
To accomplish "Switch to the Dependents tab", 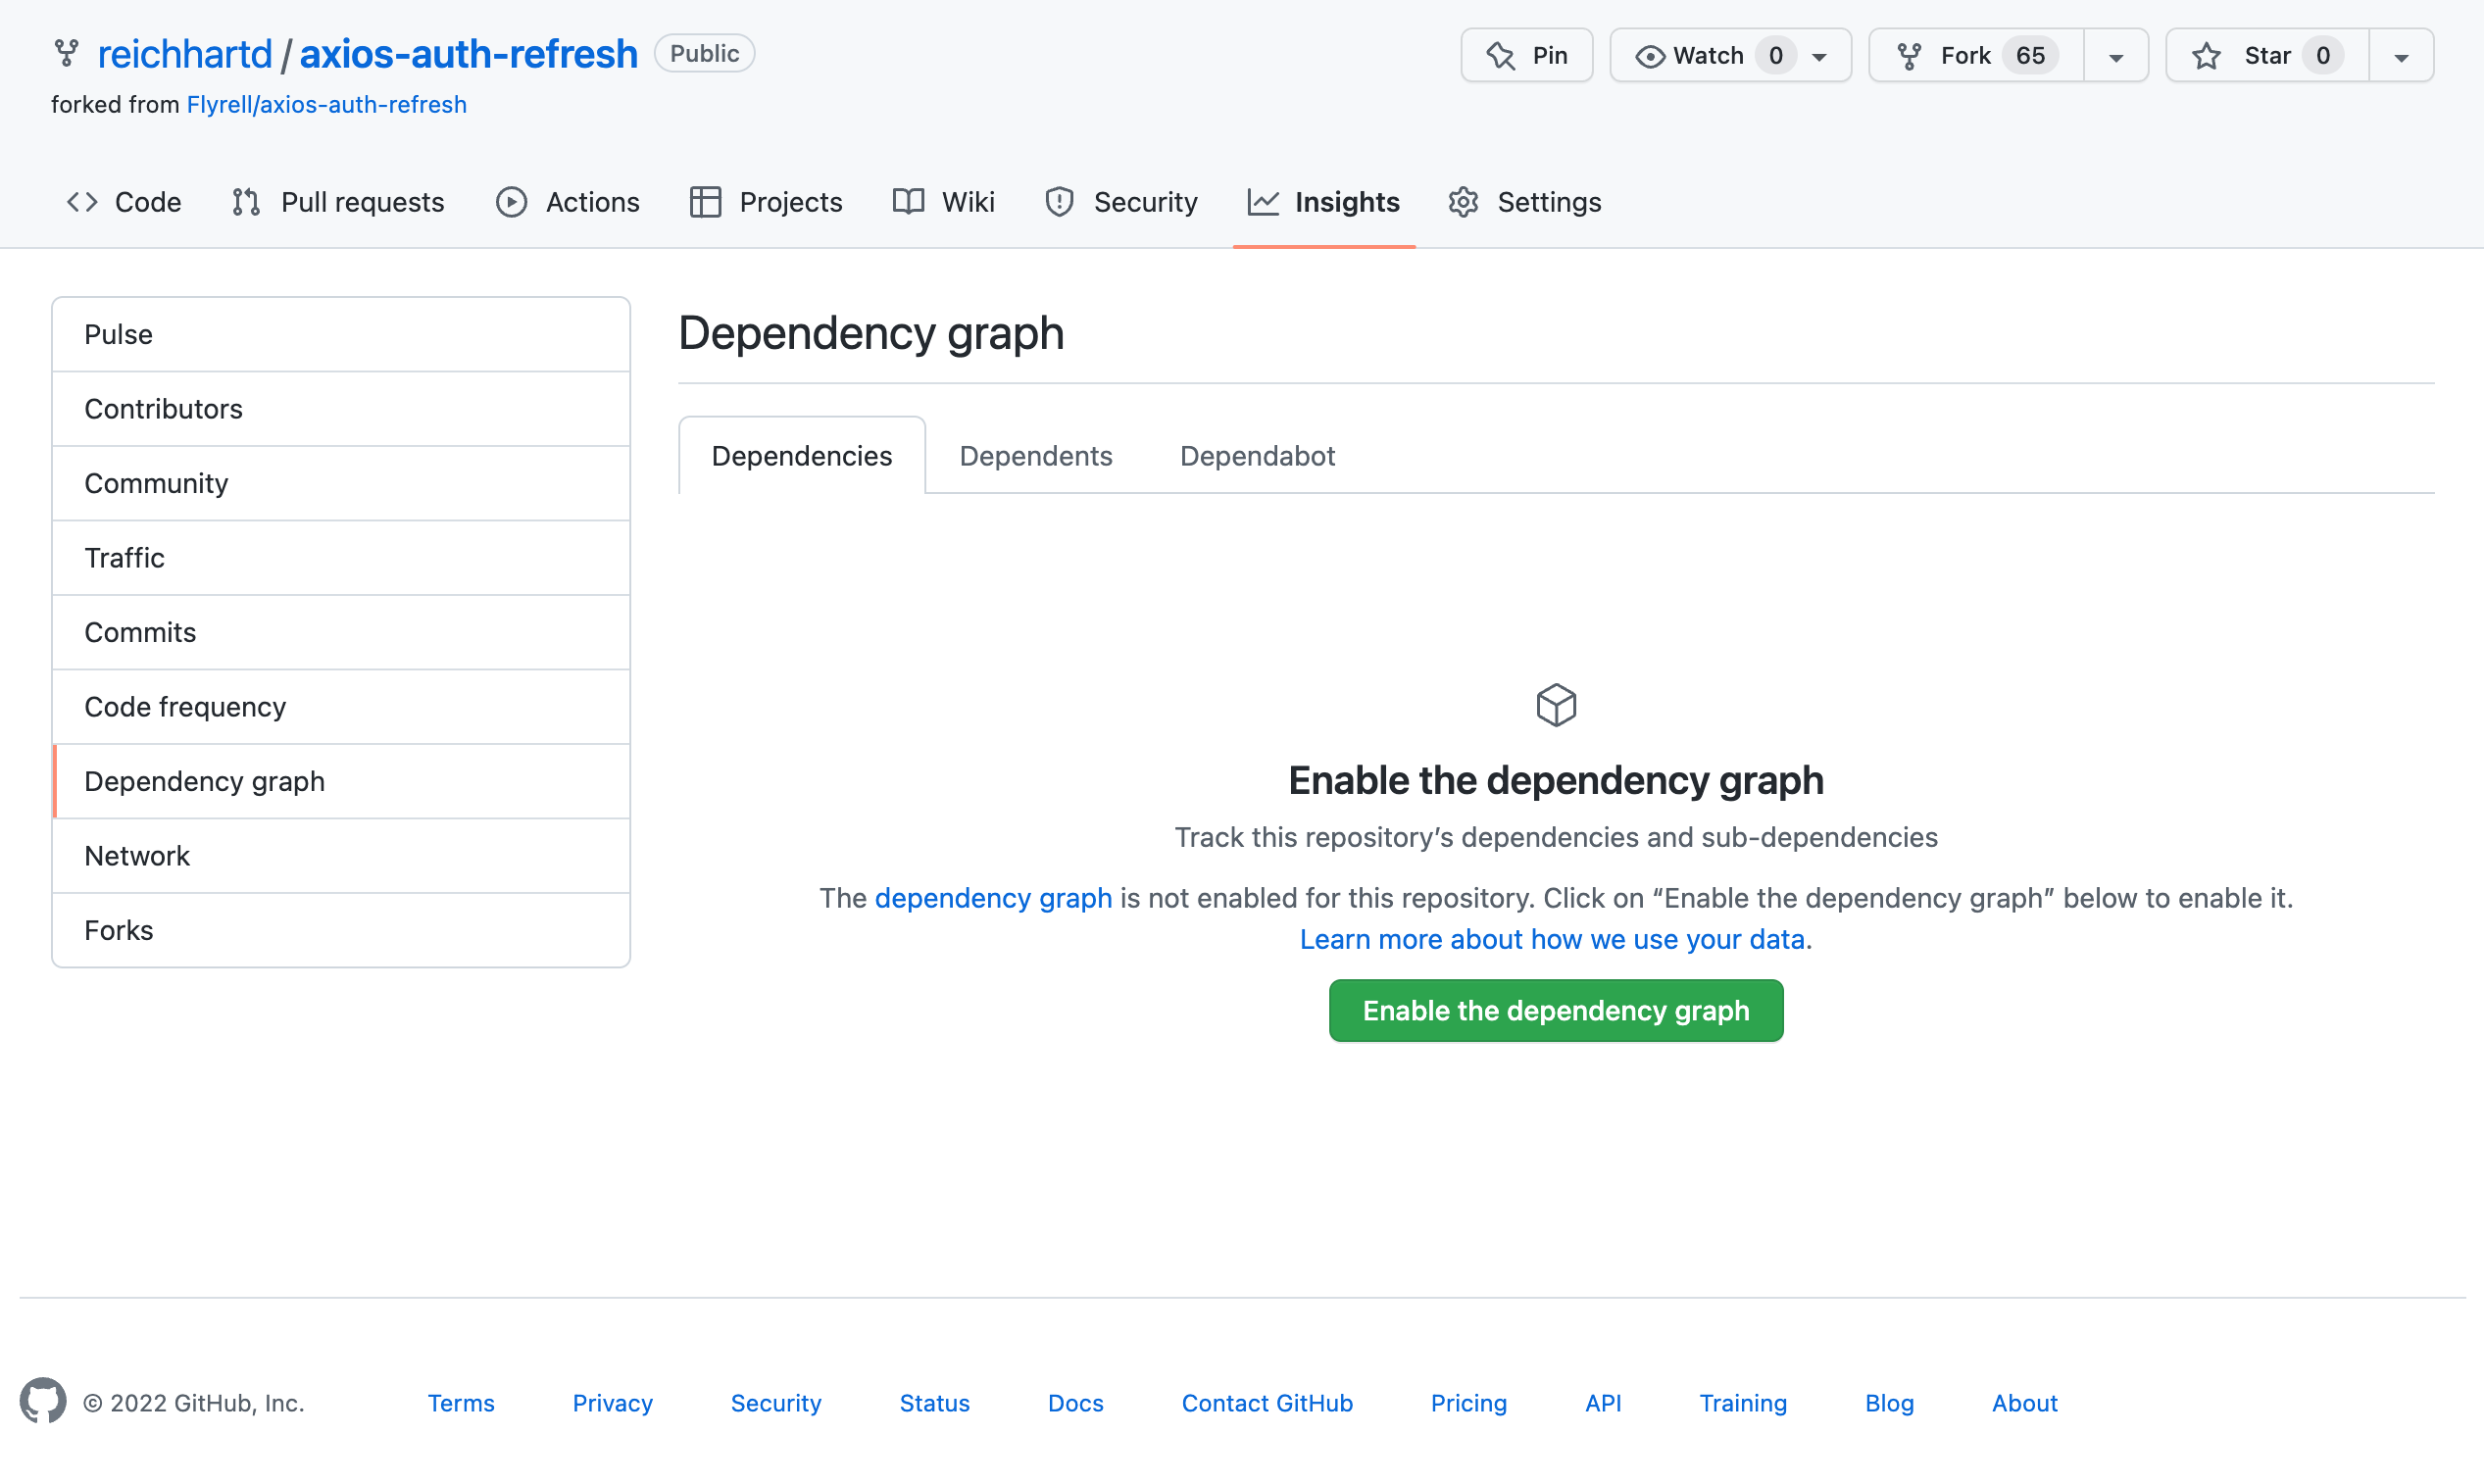I will pos(1035,456).
